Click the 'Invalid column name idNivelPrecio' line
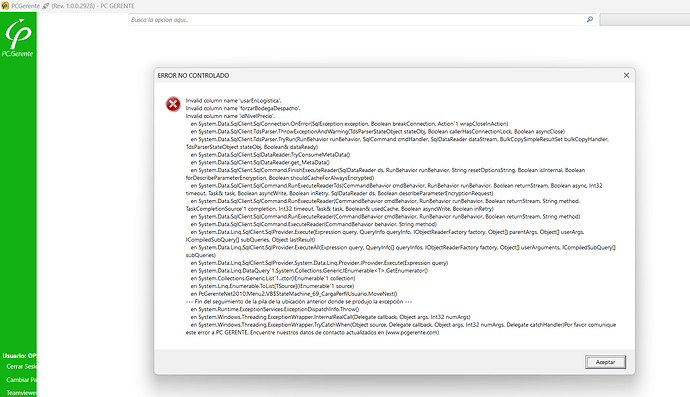 point(230,116)
